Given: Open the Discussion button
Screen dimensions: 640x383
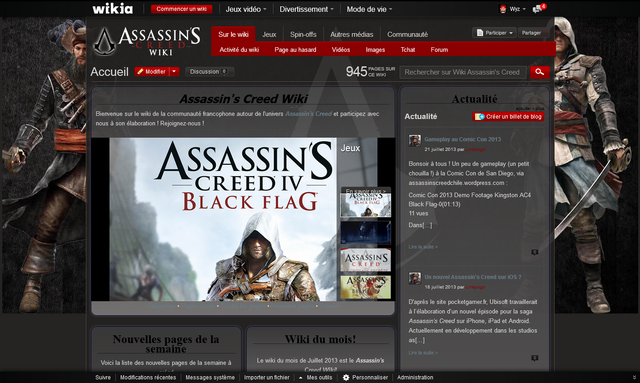Looking at the screenshot, I should (209, 71).
